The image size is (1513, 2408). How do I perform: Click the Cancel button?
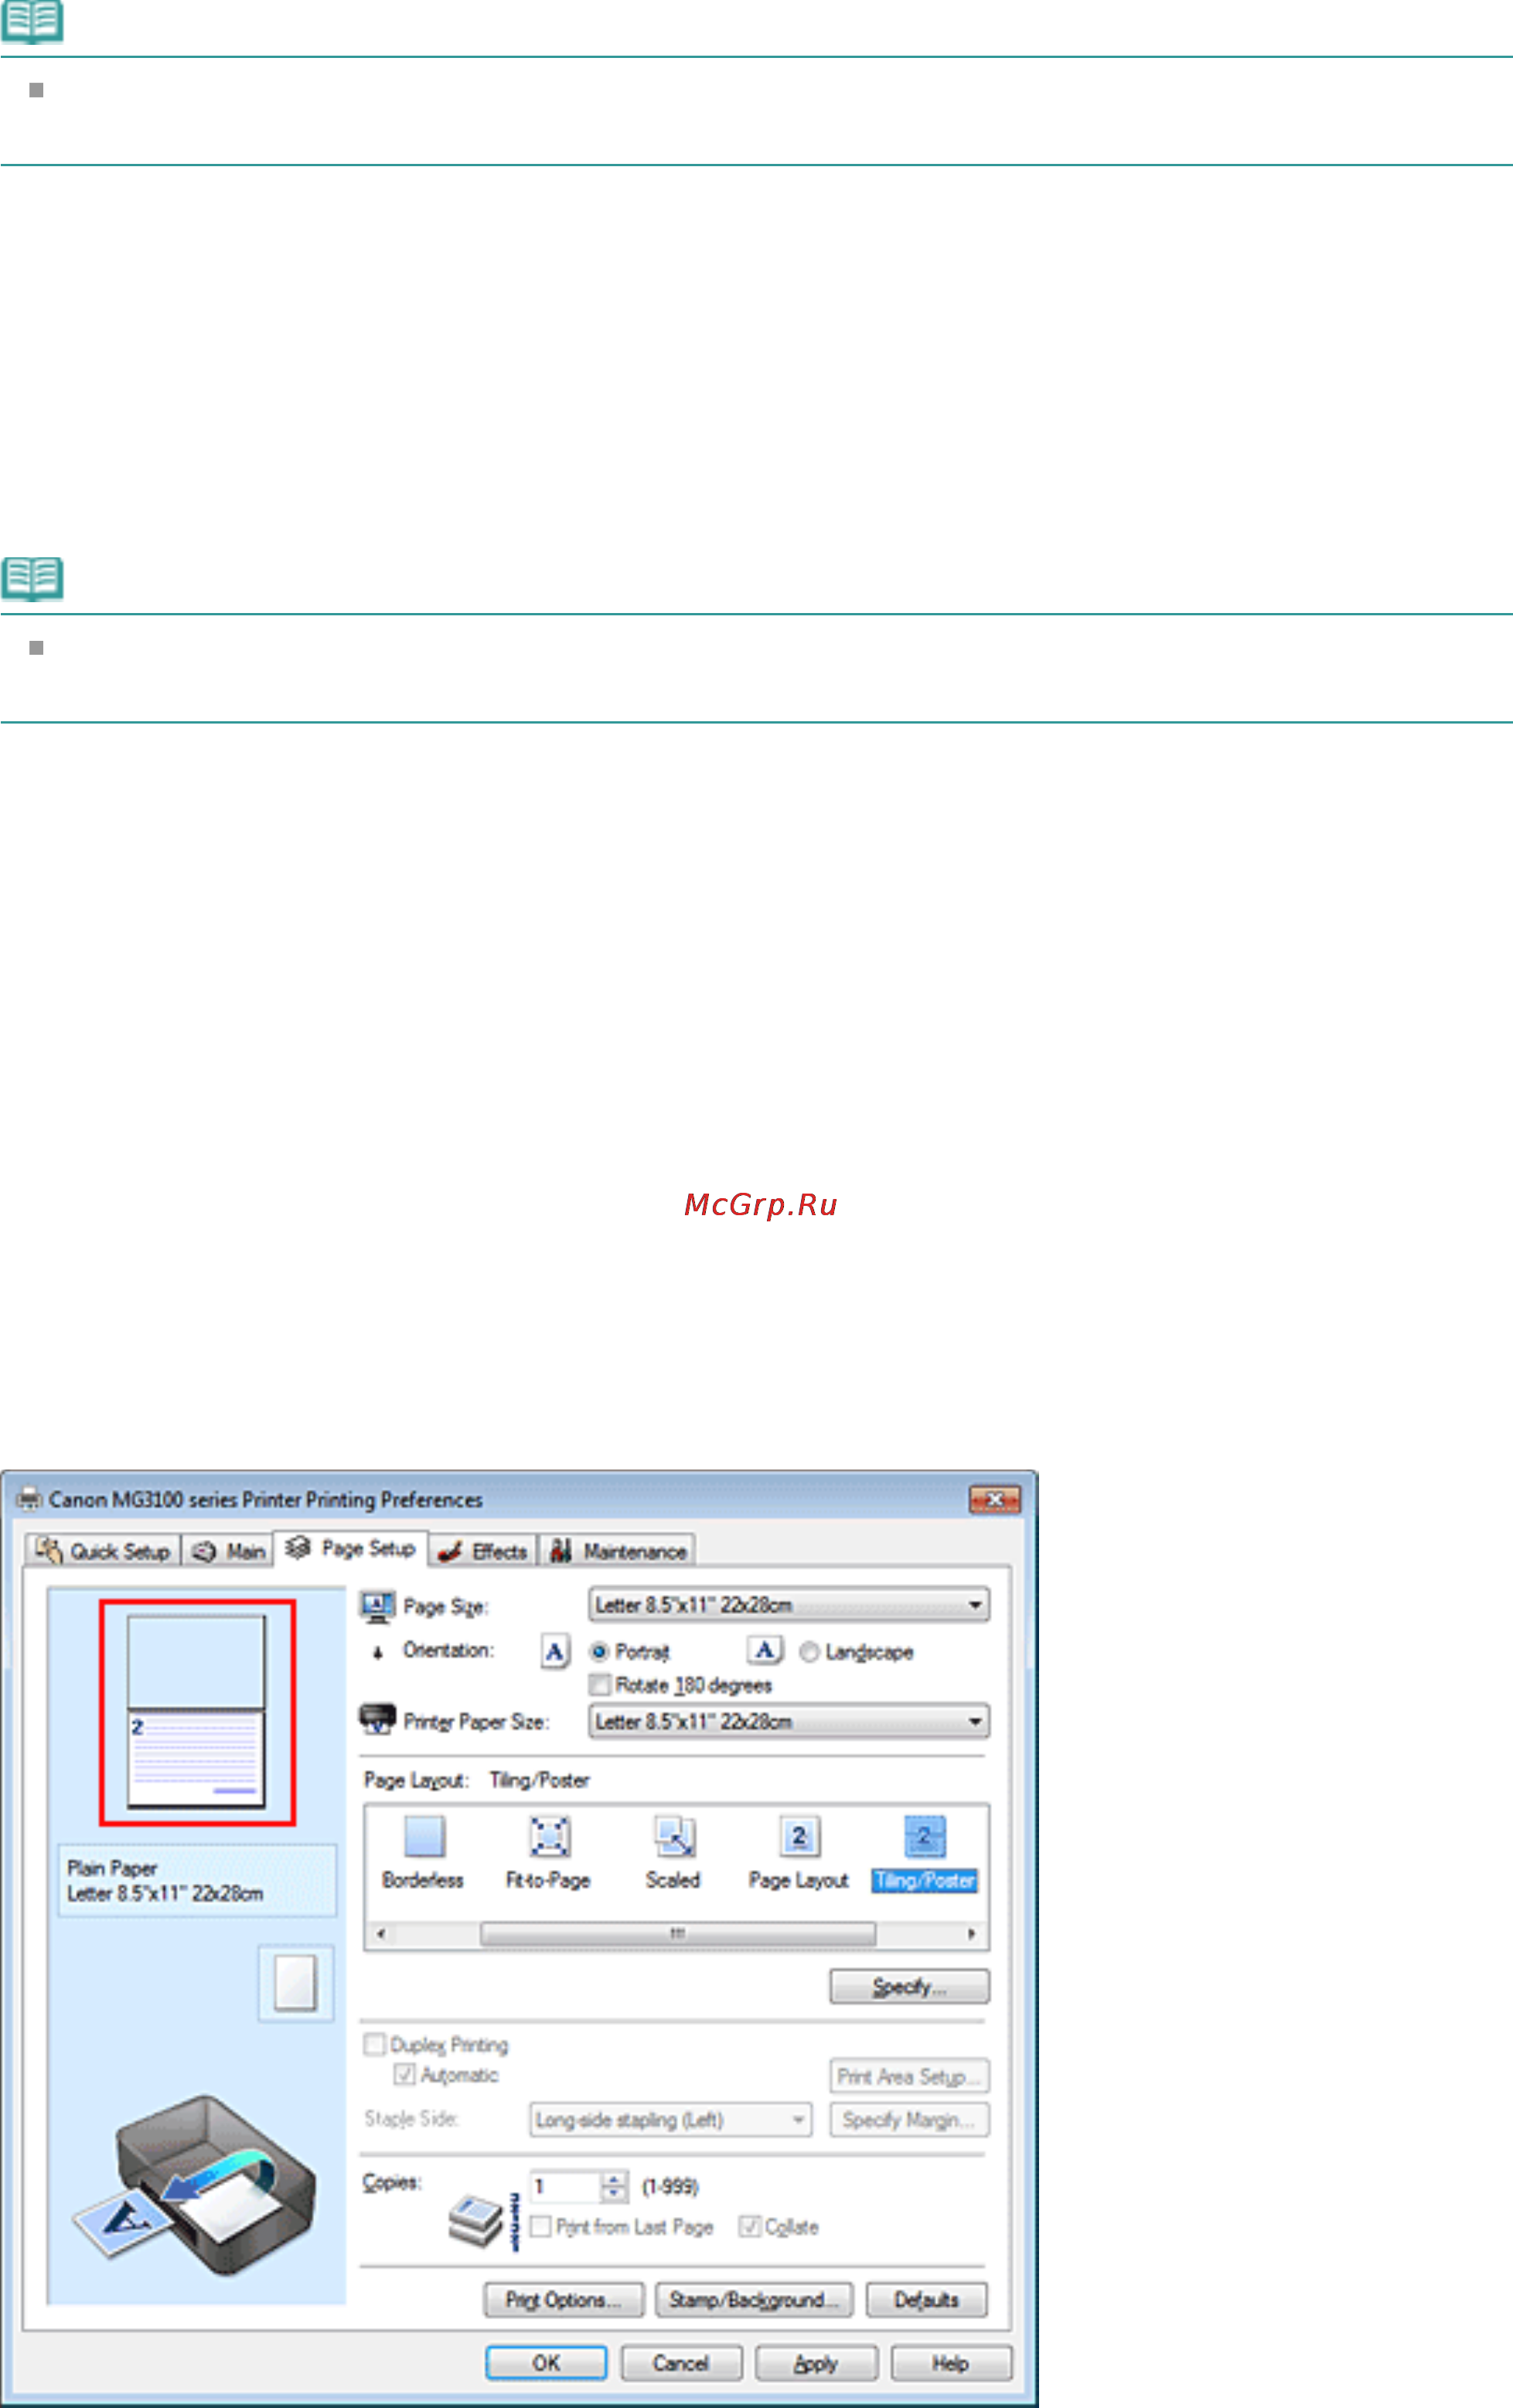[x=681, y=2363]
